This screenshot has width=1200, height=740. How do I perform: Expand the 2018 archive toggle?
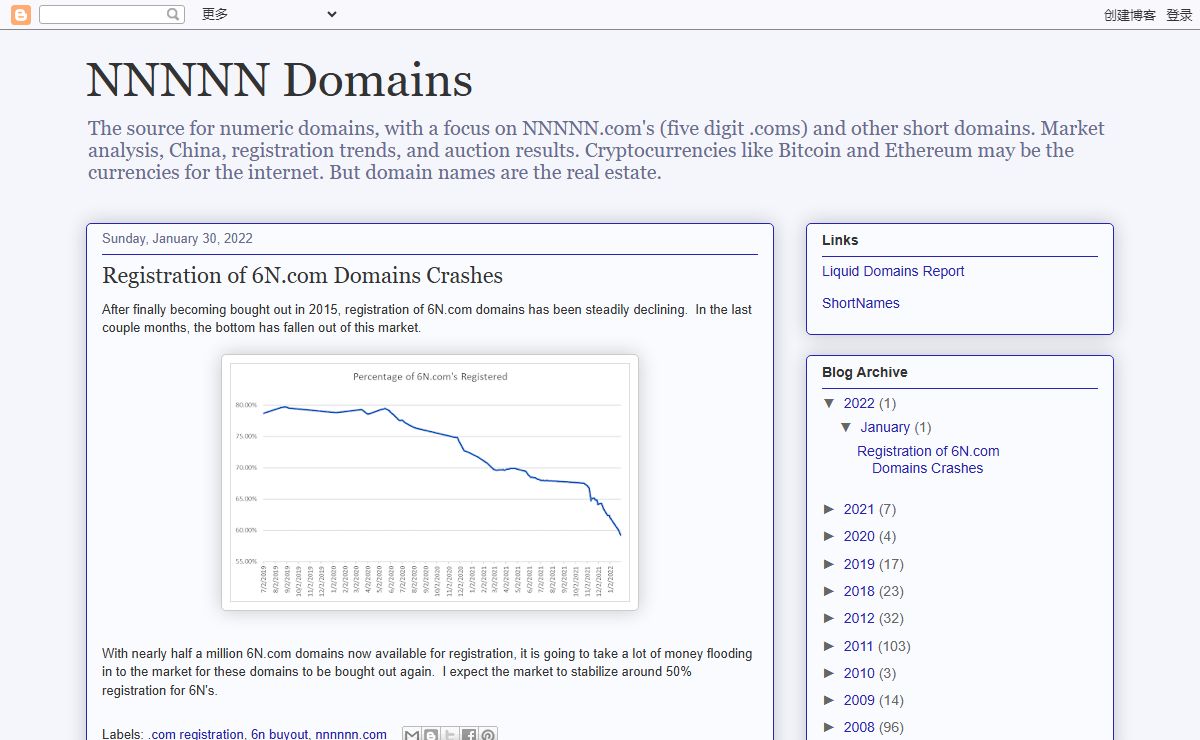pos(829,591)
